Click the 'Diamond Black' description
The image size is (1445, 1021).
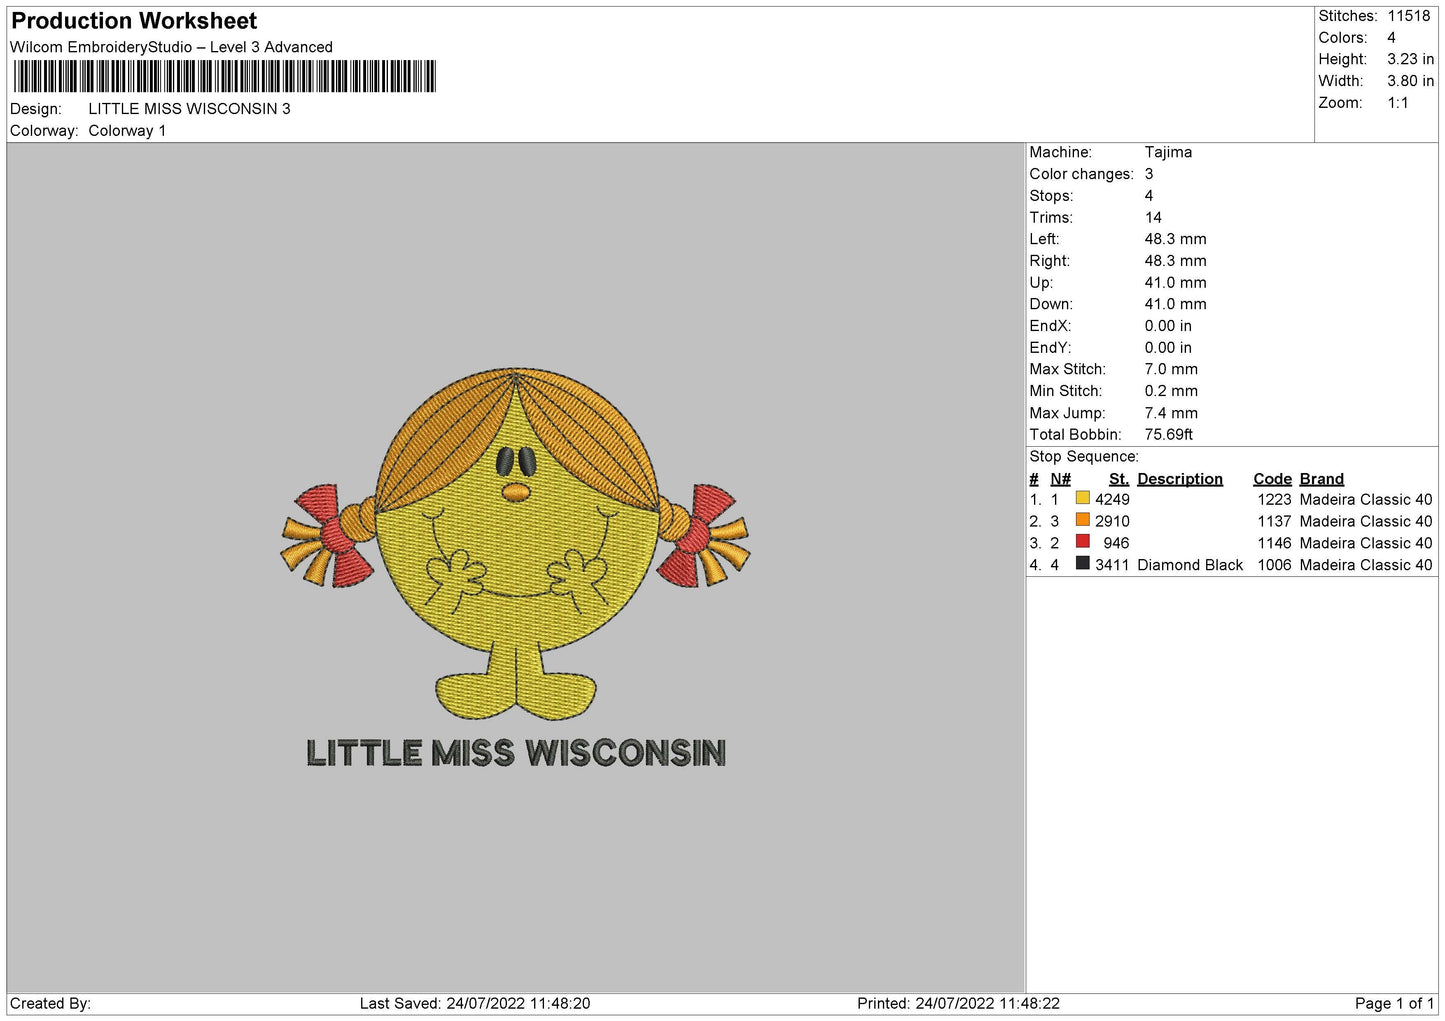pos(1190,565)
